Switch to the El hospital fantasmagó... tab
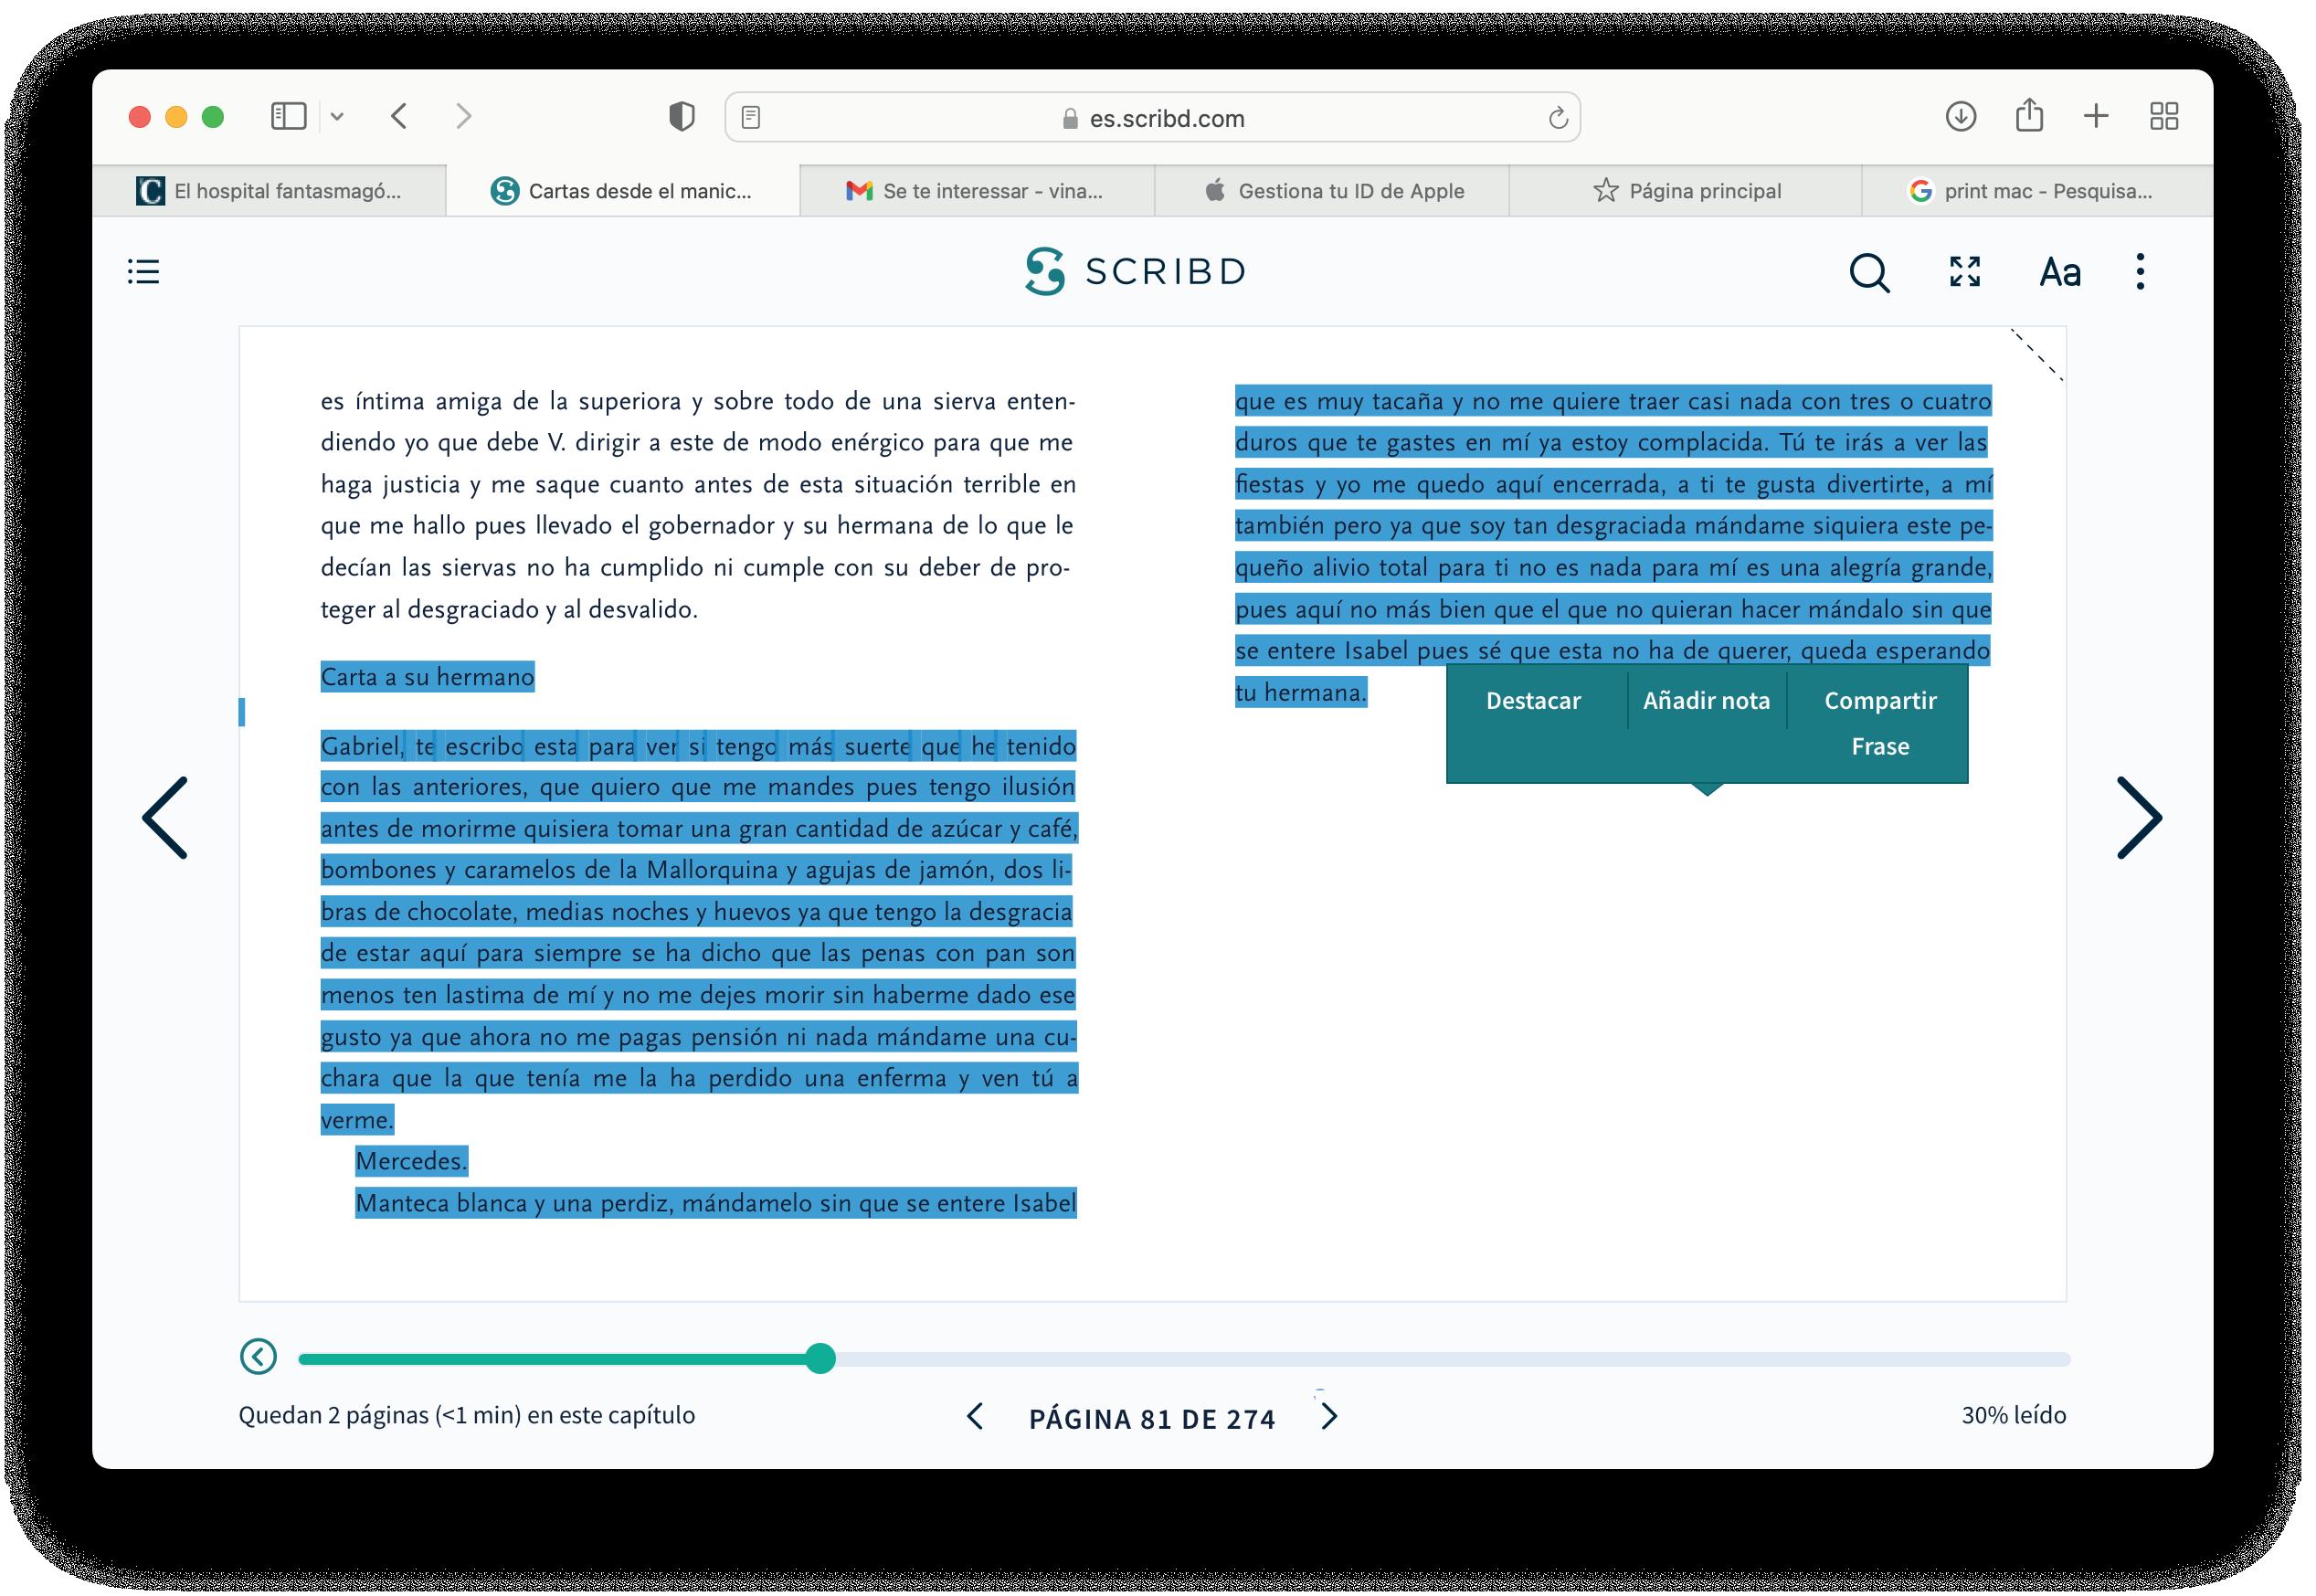The height and width of the screenshot is (1596, 2316). click(269, 191)
